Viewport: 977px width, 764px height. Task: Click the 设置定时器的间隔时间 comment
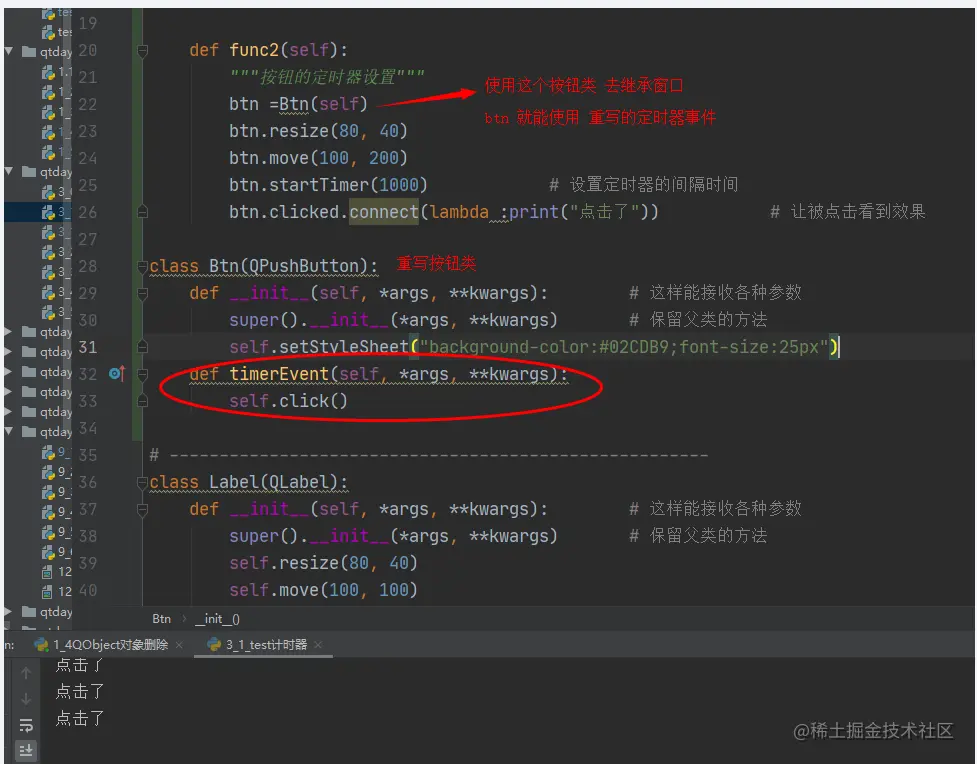(643, 184)
